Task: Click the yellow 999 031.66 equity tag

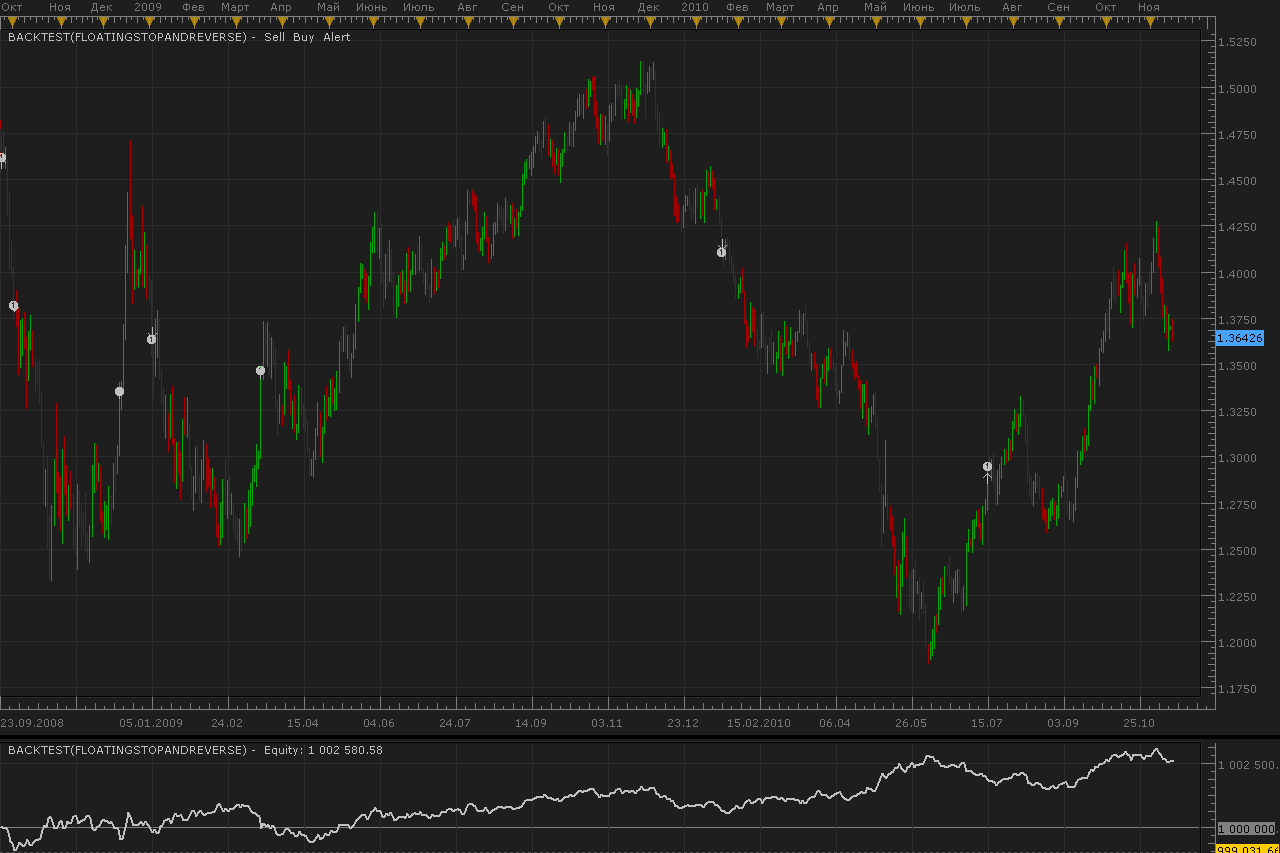Action: pyautogui.click(x=1246, y=848)
